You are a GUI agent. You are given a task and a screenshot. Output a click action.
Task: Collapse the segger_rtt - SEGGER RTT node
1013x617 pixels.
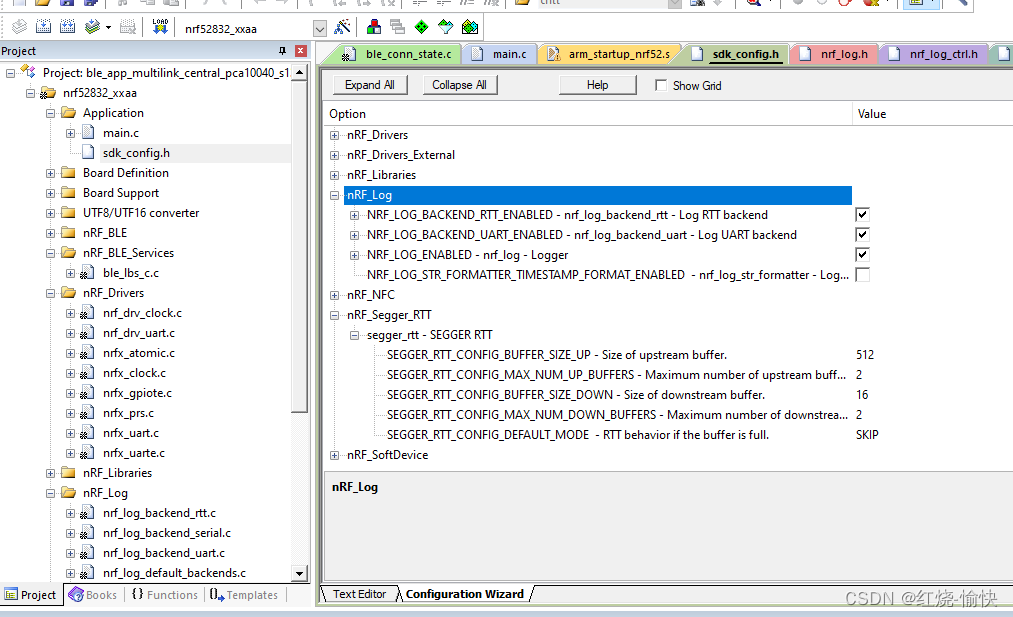(355, 335)
